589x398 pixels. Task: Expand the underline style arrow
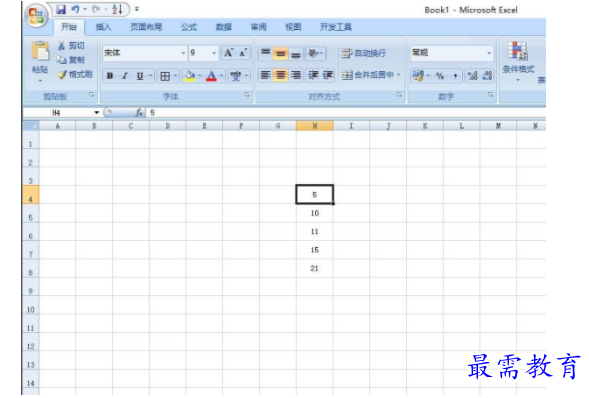[x=150, y=76]
